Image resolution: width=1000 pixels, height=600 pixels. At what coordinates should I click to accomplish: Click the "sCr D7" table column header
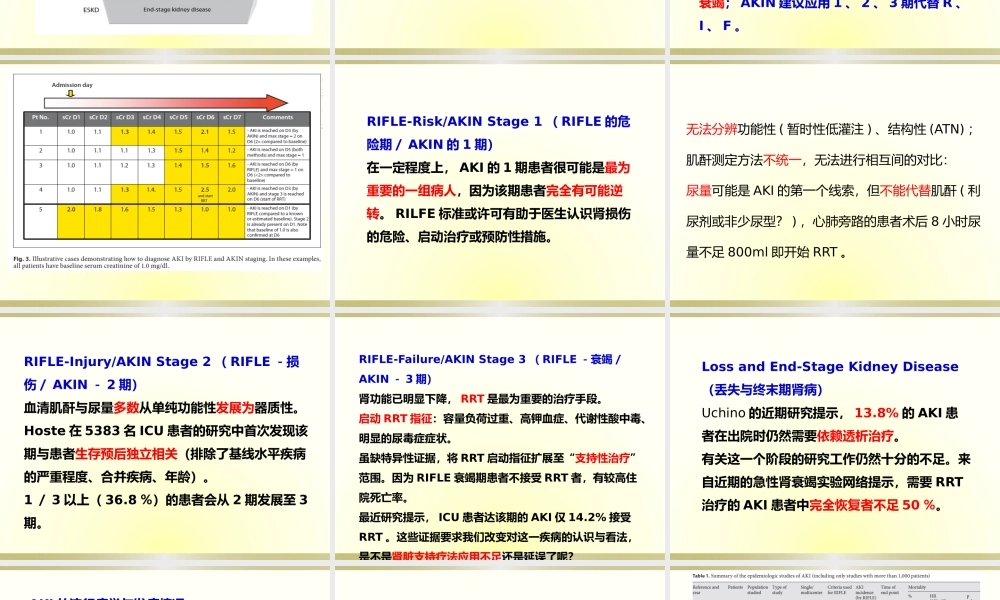232,117
